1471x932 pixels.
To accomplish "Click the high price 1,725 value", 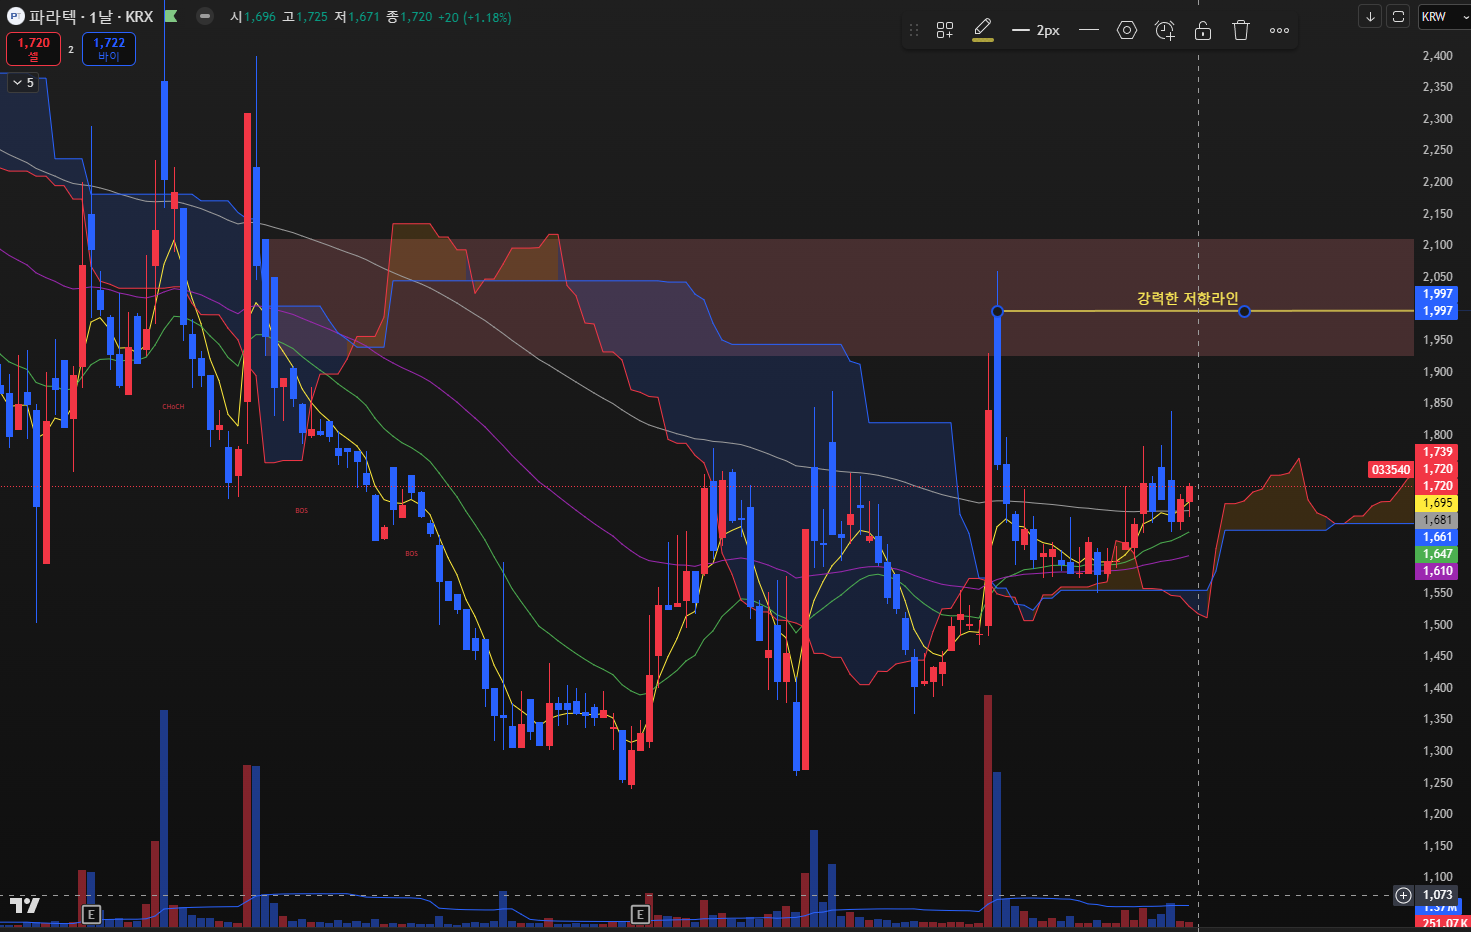I will [311, 17].
